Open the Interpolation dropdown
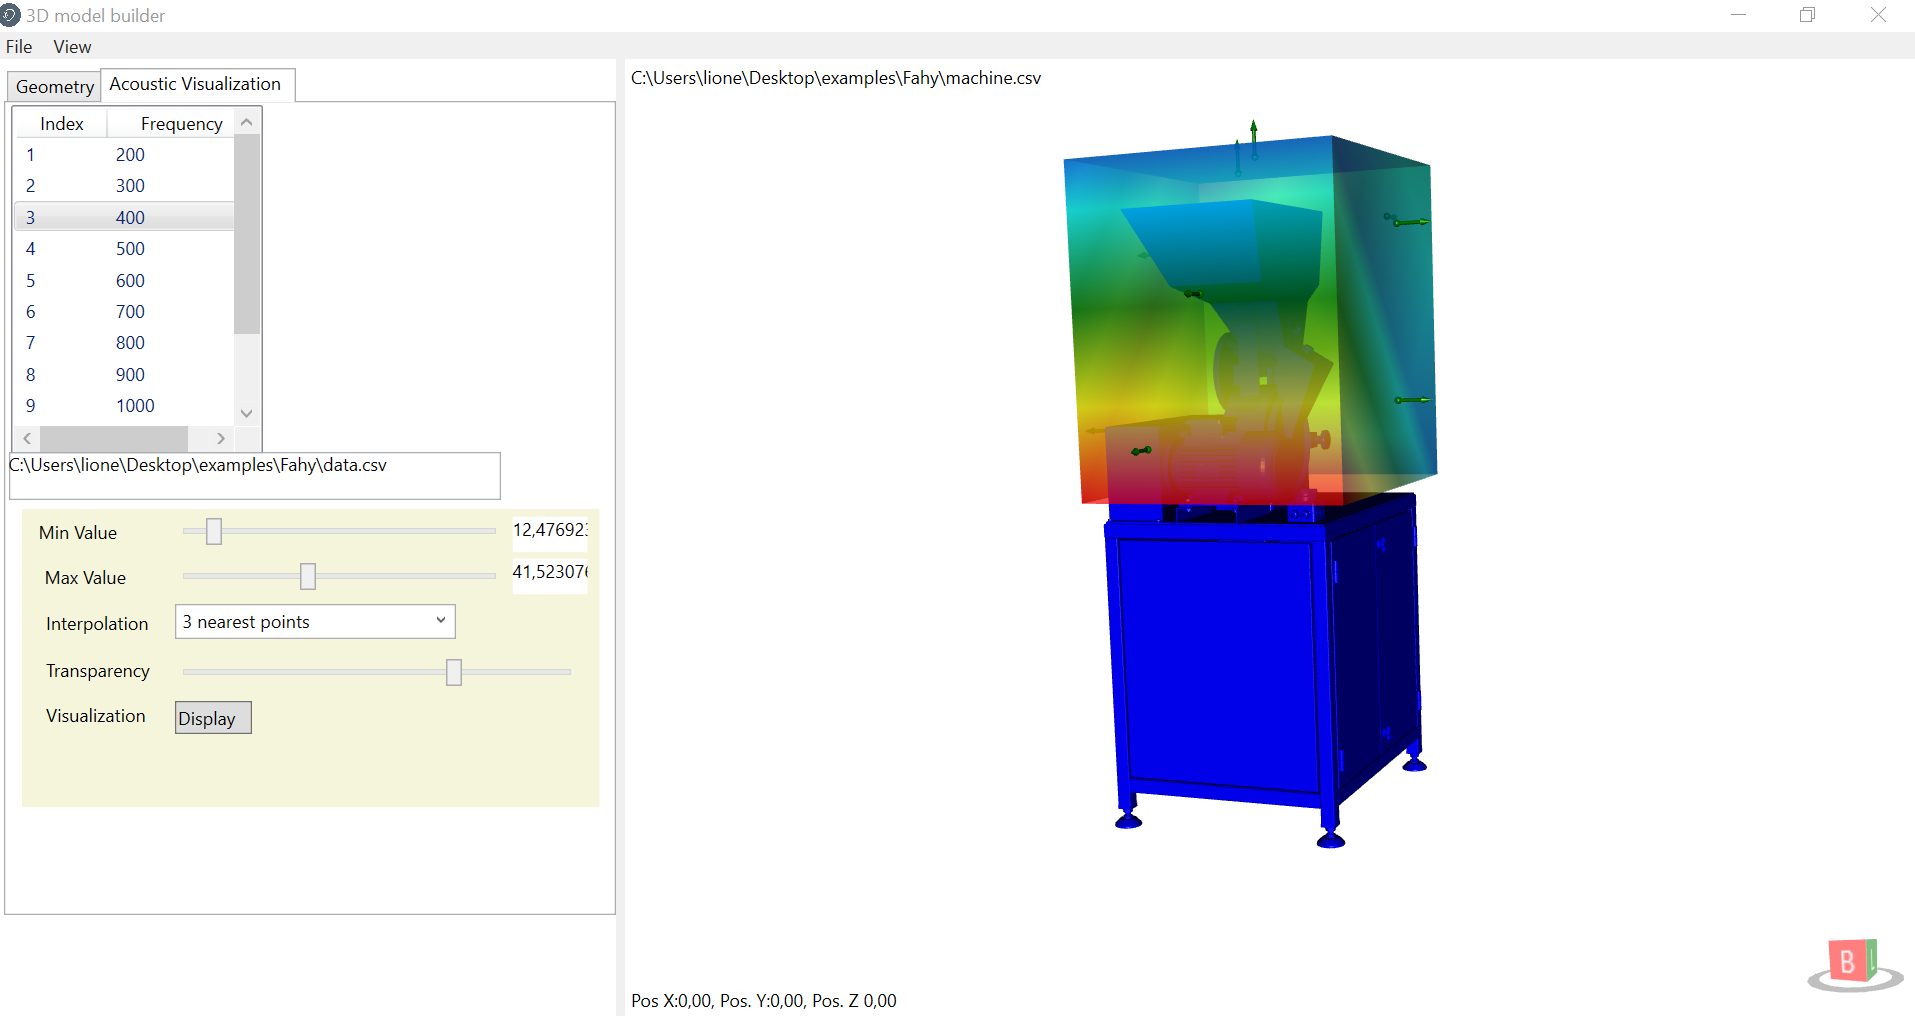 pyautogui.click(x=315, y=622)
